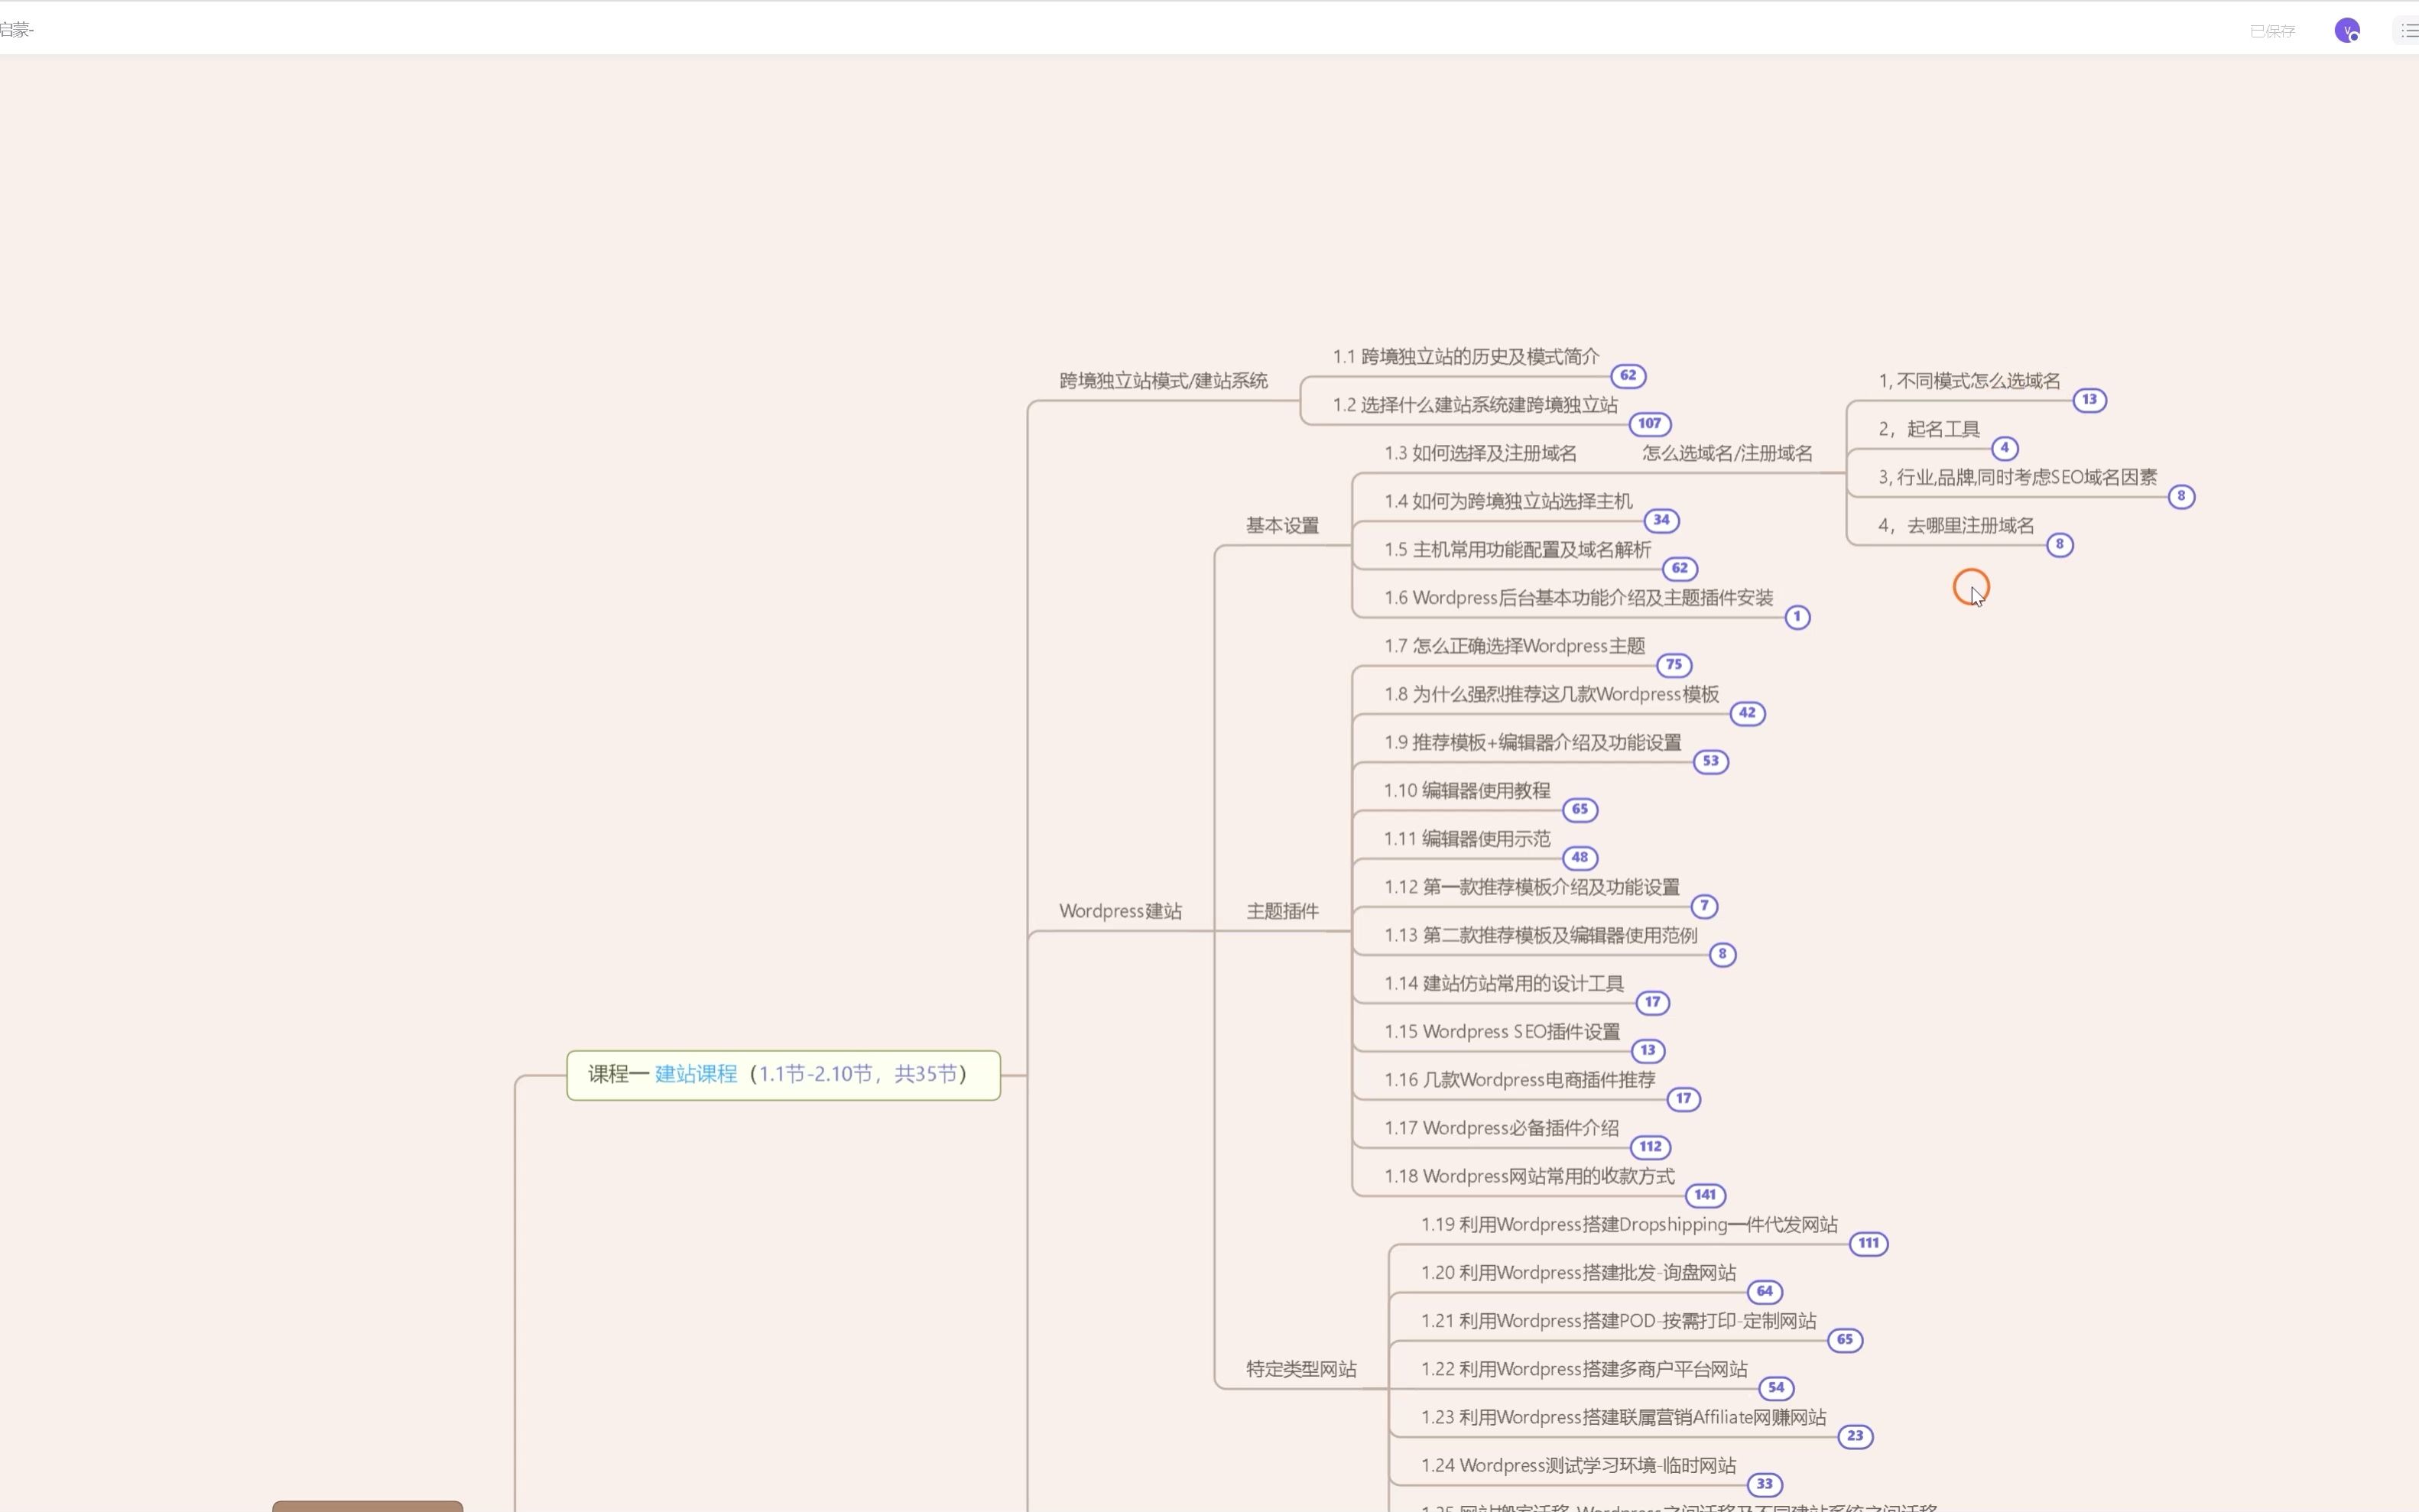
Task: Expand the 62 badge of node 1.1
Action: (1628, 376)
